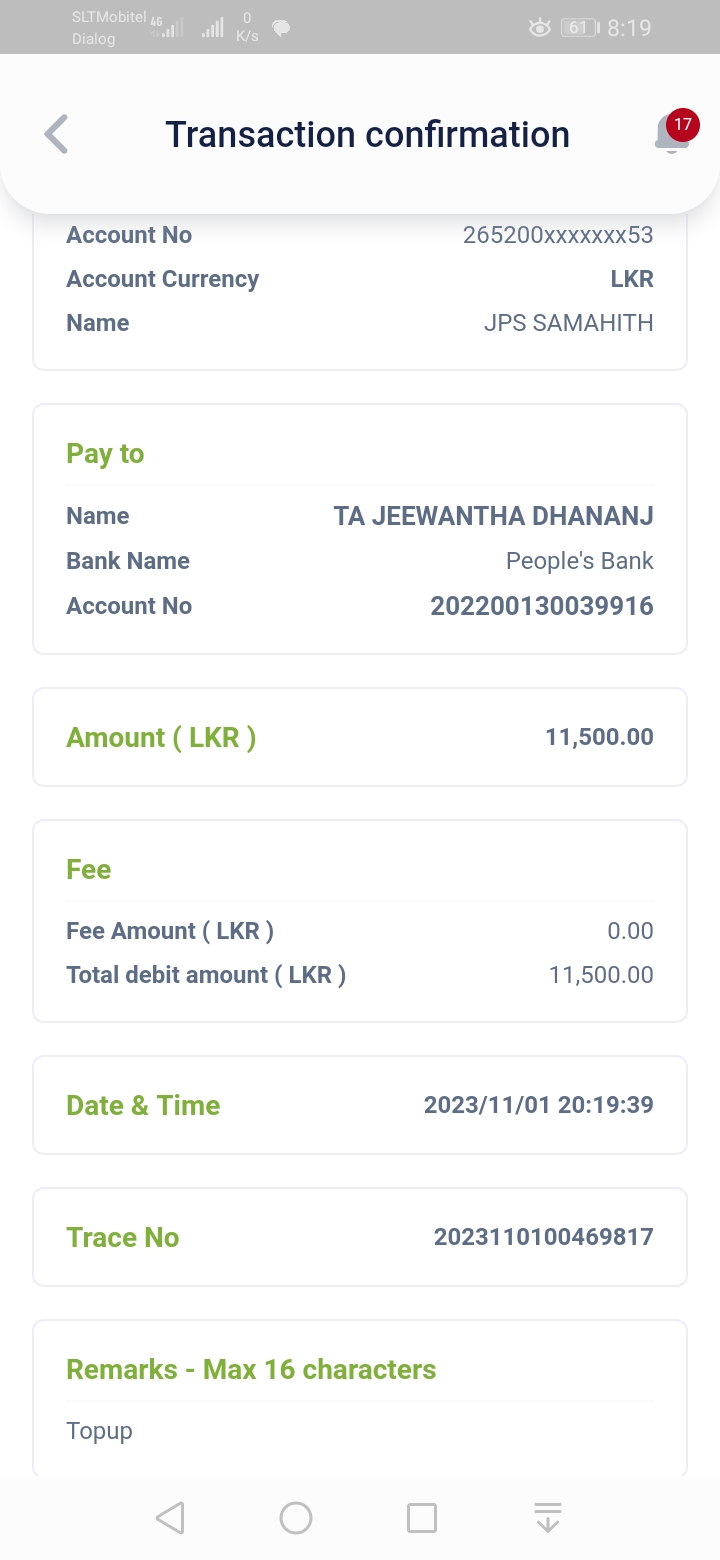Screen dimensions: 720x1560
Task: Tap the masked source account number
Action: pos(557,235)
